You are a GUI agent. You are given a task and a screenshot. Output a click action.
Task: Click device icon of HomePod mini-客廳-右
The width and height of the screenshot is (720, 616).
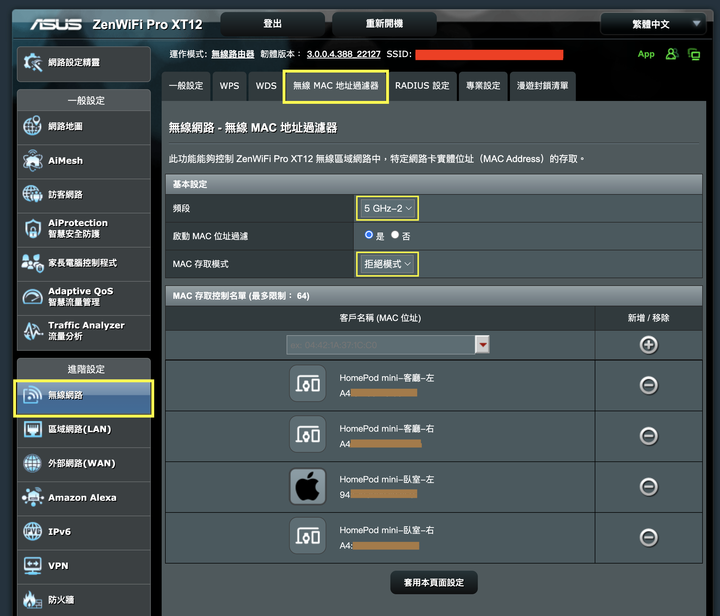(308, 434)
